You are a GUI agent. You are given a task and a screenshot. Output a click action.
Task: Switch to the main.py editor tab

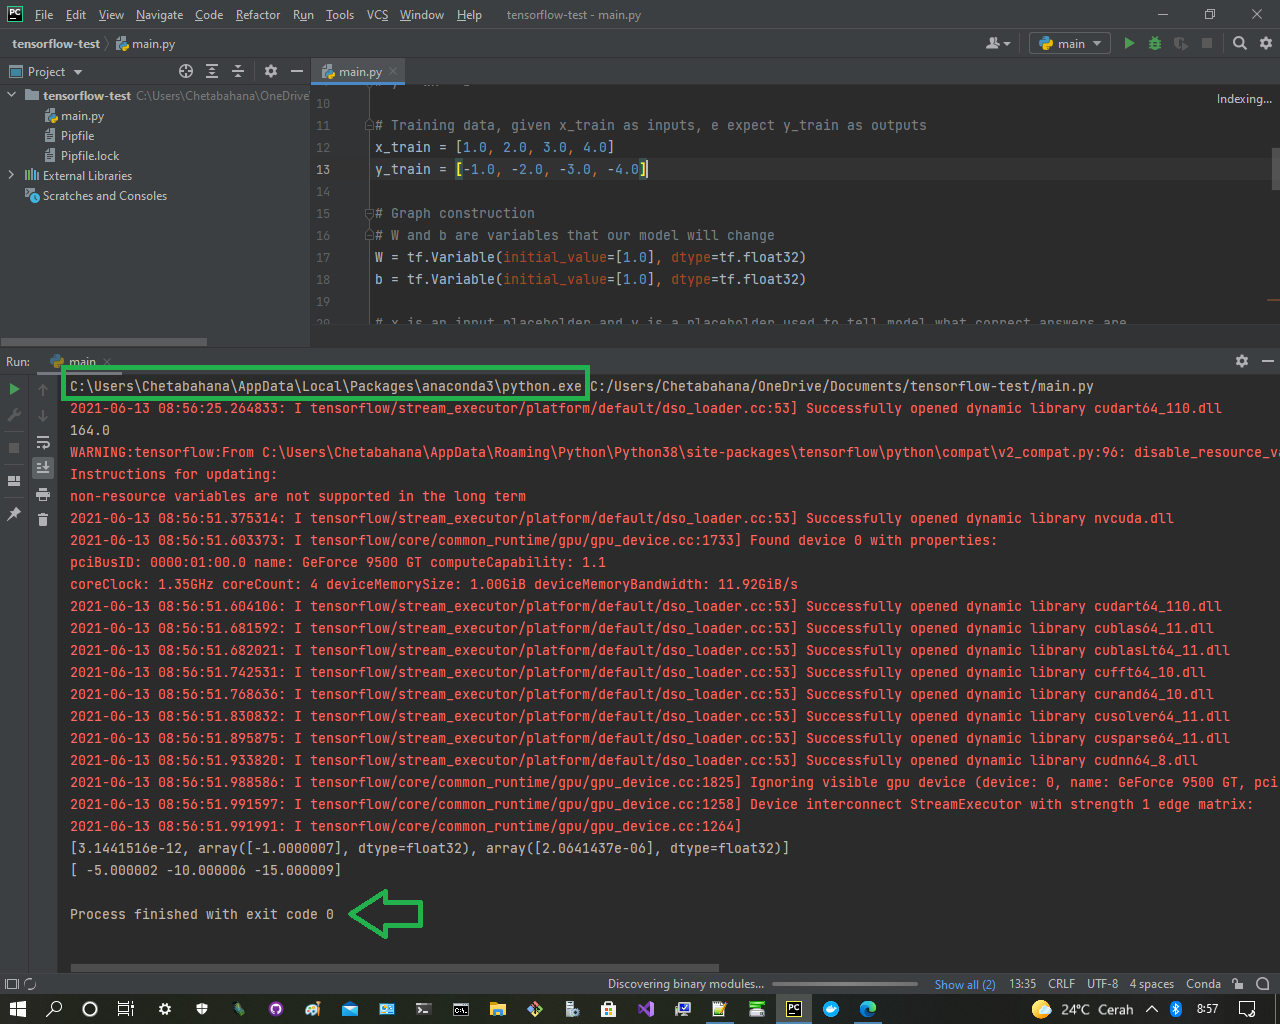coord(359,72)
